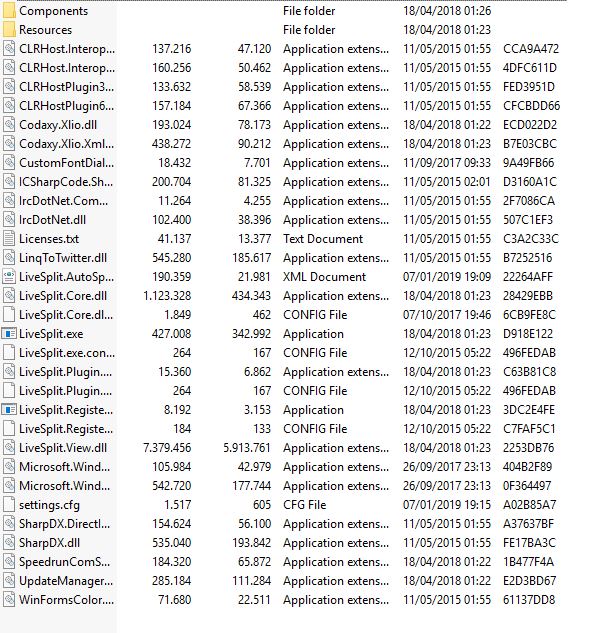The width and height of the screenshot is (610, 633).
Task: Click the XML Document type cell
Action: pyautogui.click(x=325, y=277)
